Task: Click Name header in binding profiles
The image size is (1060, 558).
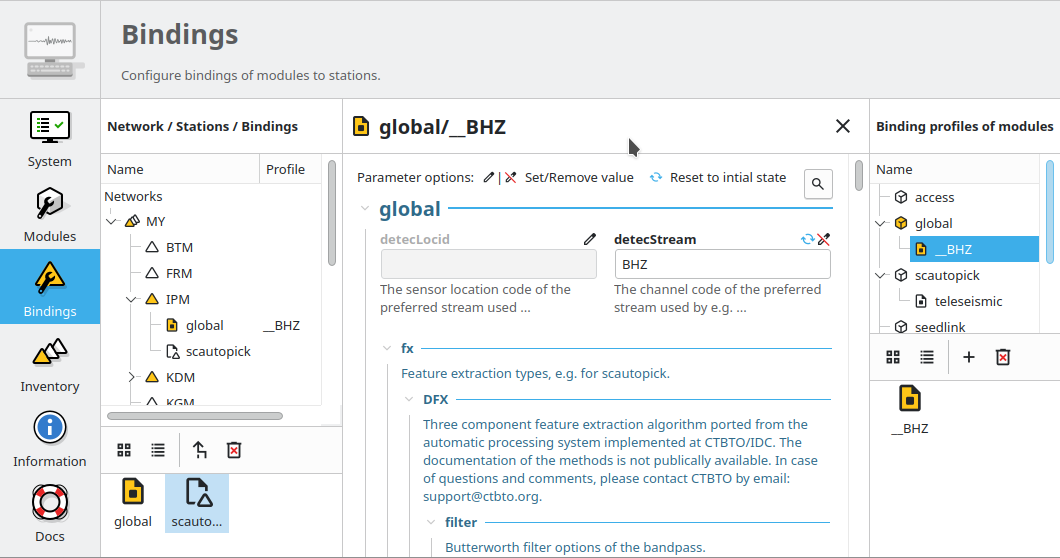Action: (955, 169)
